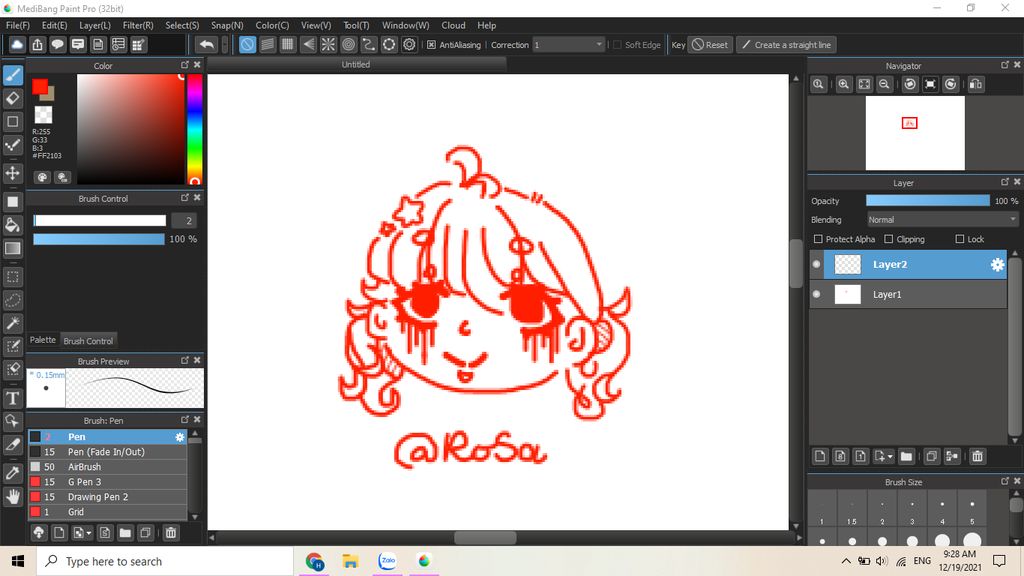Click the export share icon
The height and width of the screenshot is (576, 1024).
click(x=37, y=44)
